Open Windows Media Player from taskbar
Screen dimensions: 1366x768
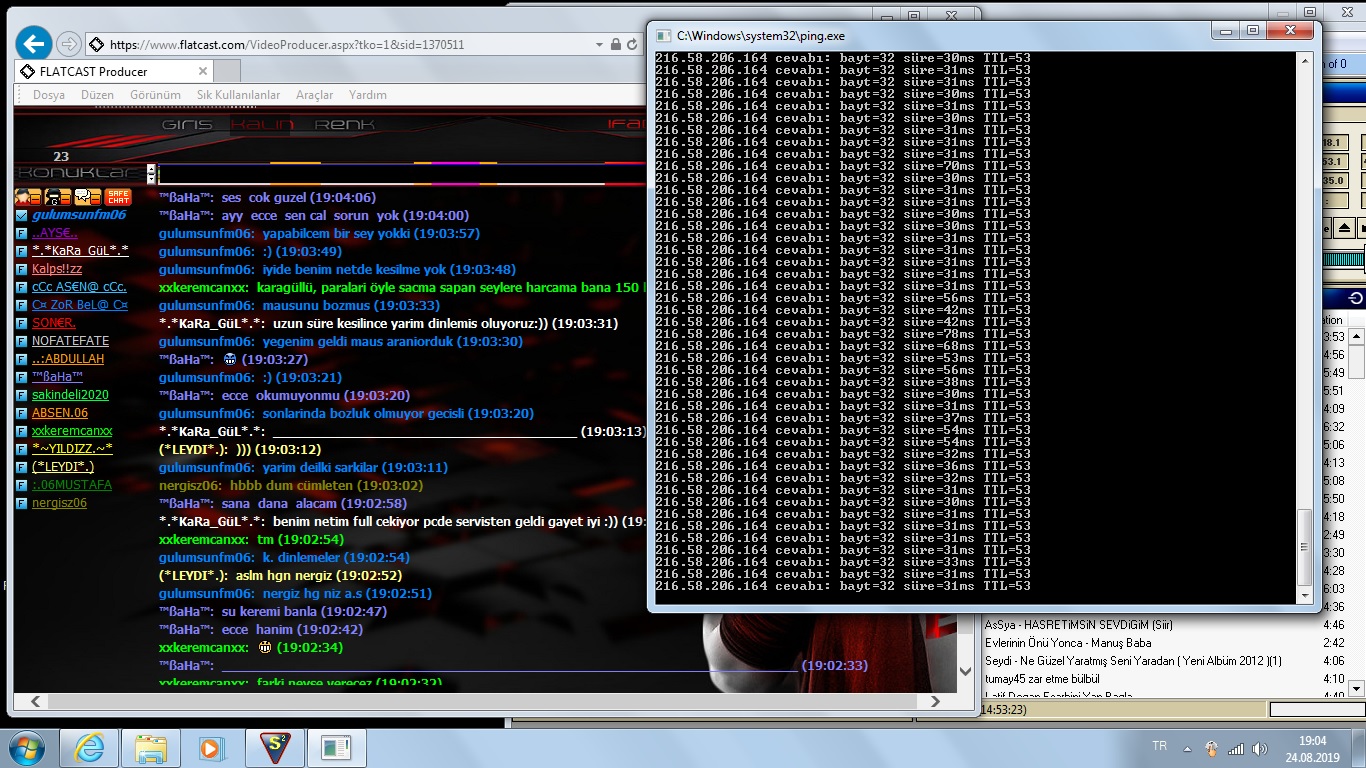(x=211, y=747)
